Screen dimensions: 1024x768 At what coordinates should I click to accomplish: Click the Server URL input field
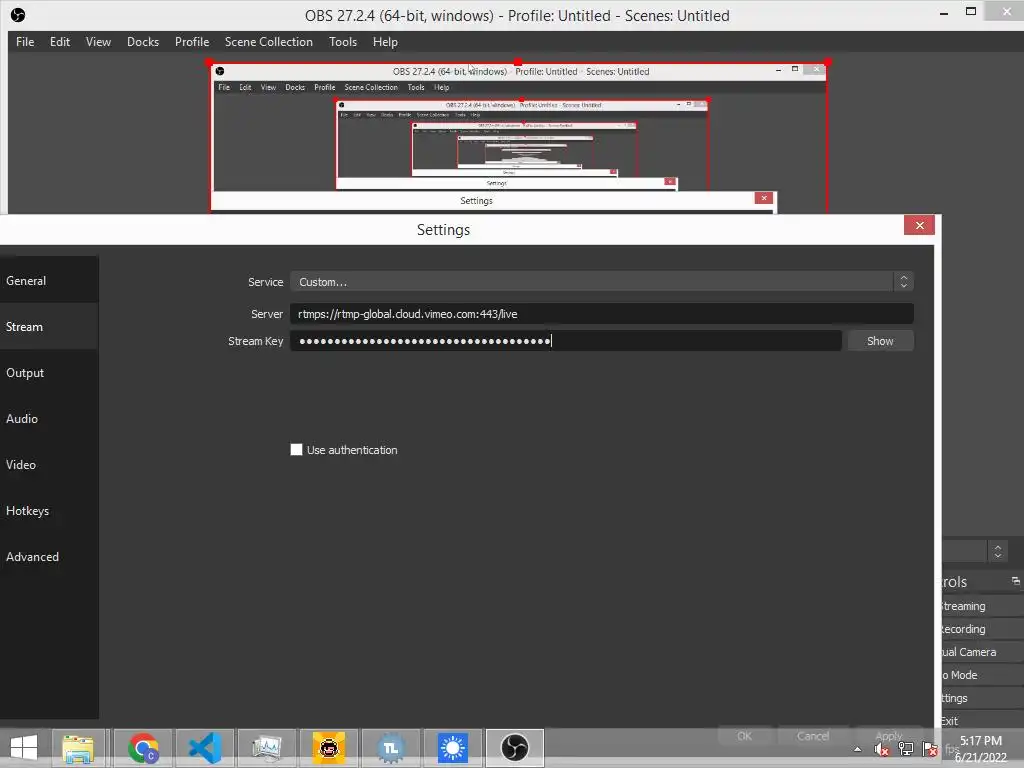click(x=601, y=314)
